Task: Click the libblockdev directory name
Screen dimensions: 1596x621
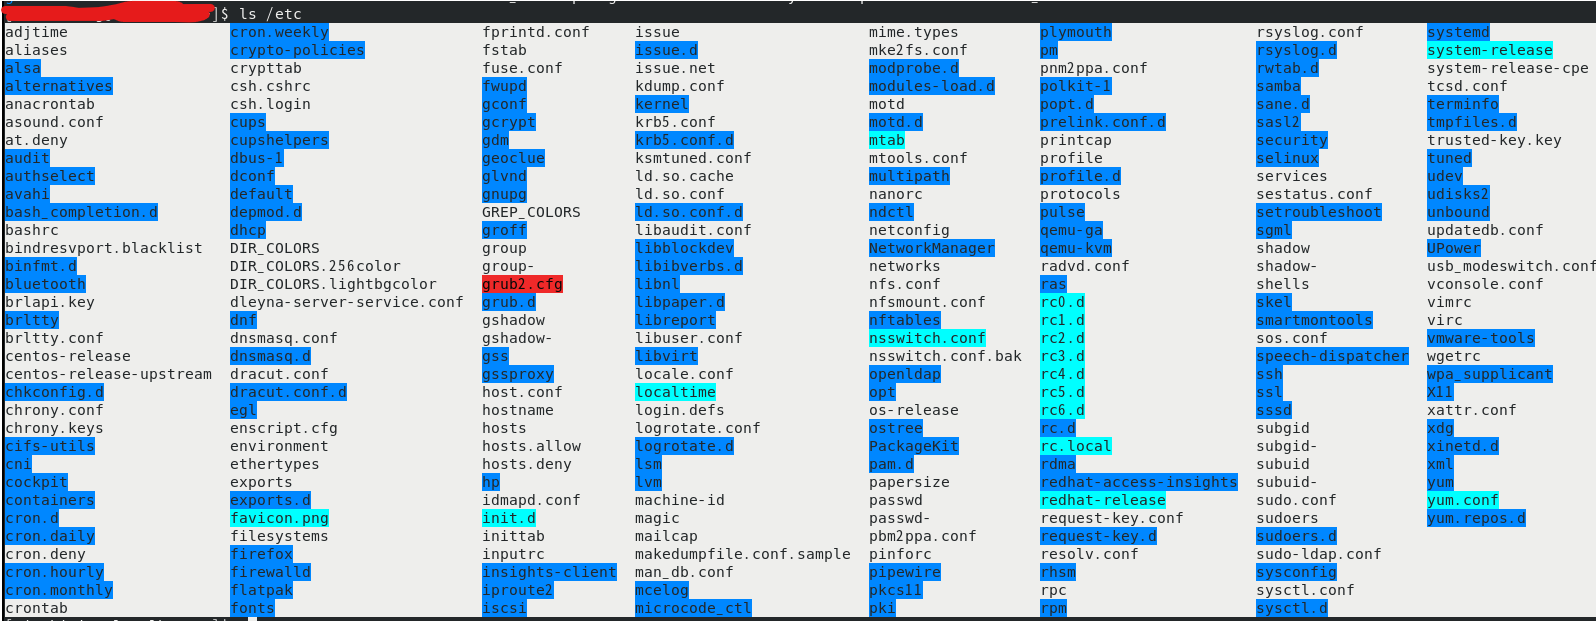Action: point(684,248)
